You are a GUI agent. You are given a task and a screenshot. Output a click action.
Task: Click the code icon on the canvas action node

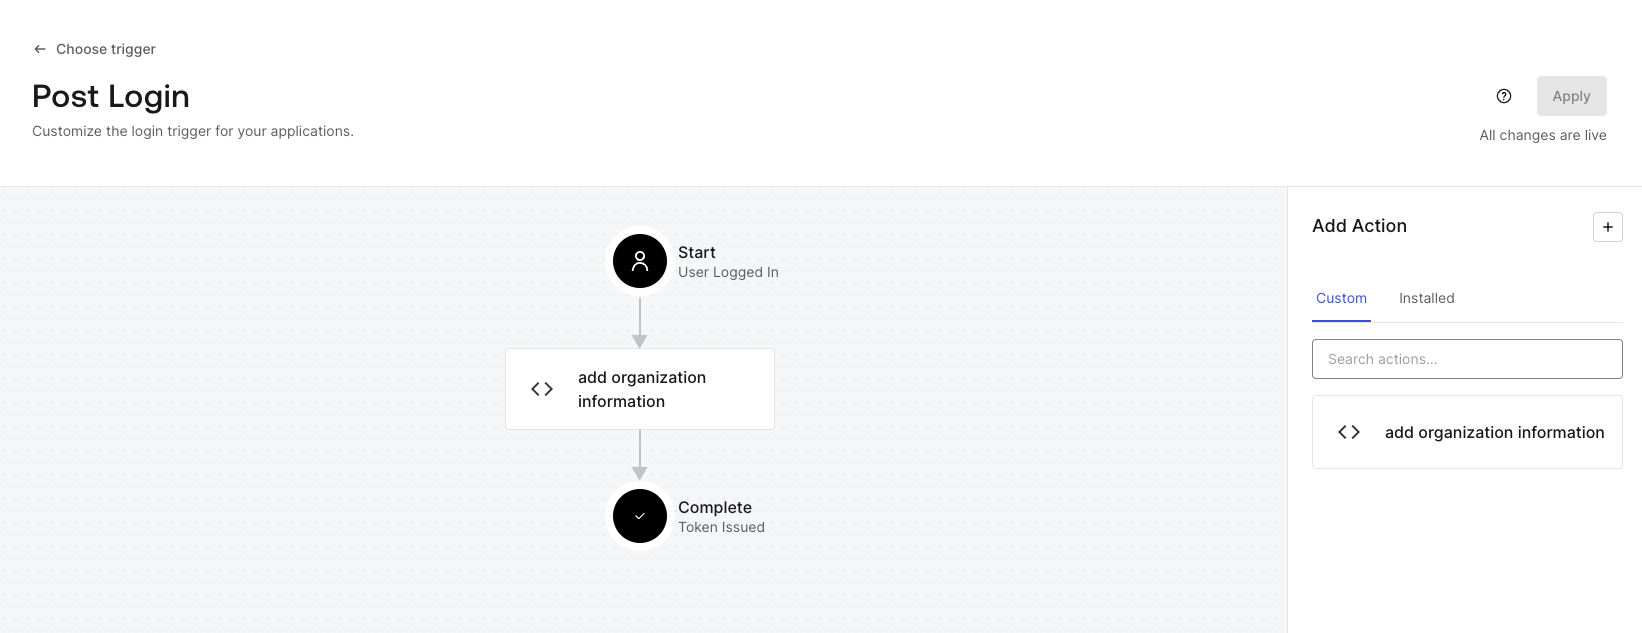tap(541, 388)
